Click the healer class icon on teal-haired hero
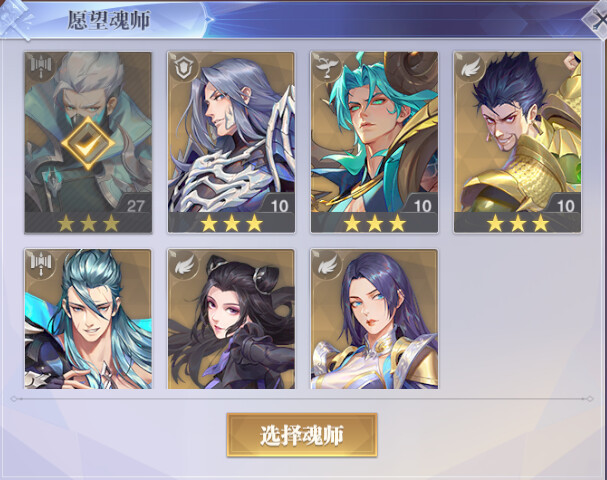The height and width of the screenshot is (480, 607). [x=326, y=67]
